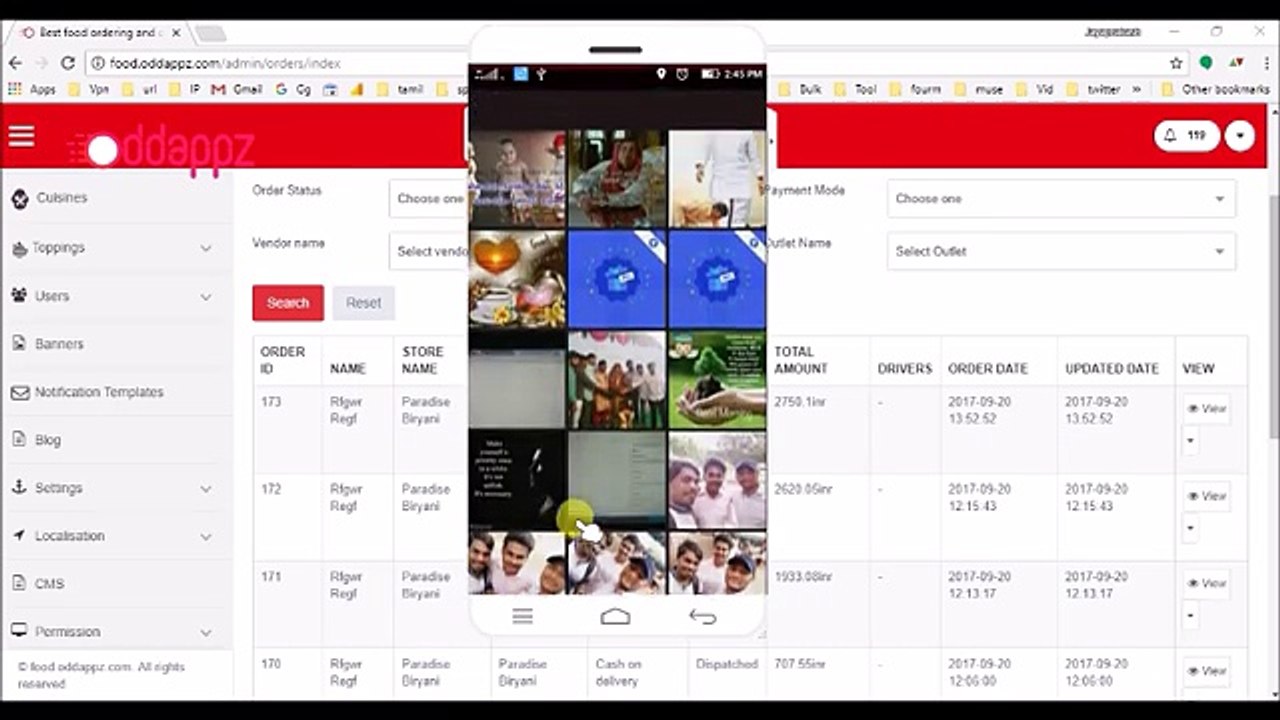Expand the action caret under order 173 View

click(x=1190, y=440)
